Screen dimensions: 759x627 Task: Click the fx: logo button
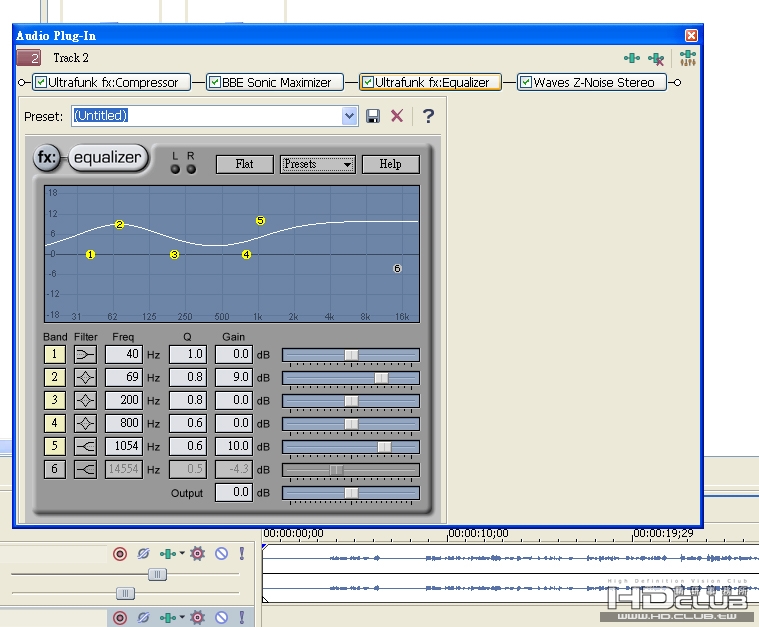pyautogui.click(x=47, y=158)
